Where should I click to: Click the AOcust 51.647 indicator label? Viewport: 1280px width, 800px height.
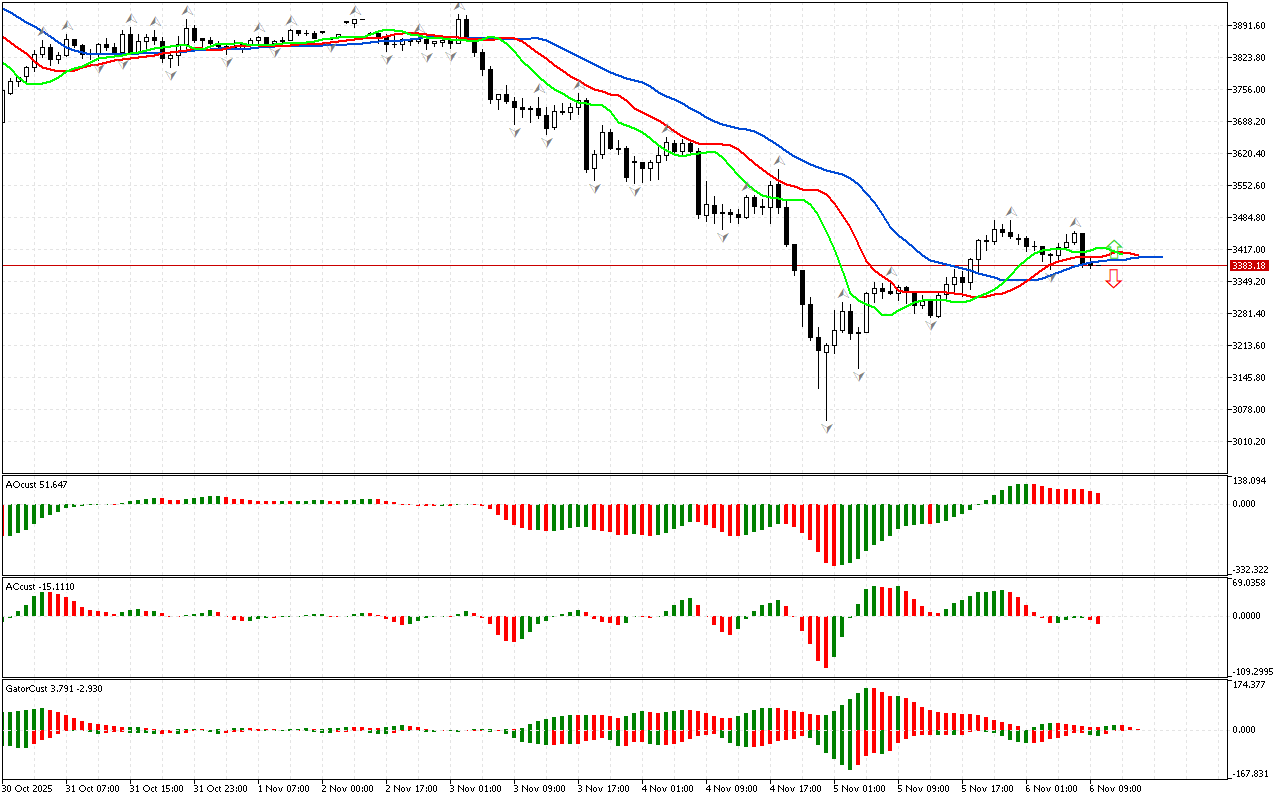[37, 484]
